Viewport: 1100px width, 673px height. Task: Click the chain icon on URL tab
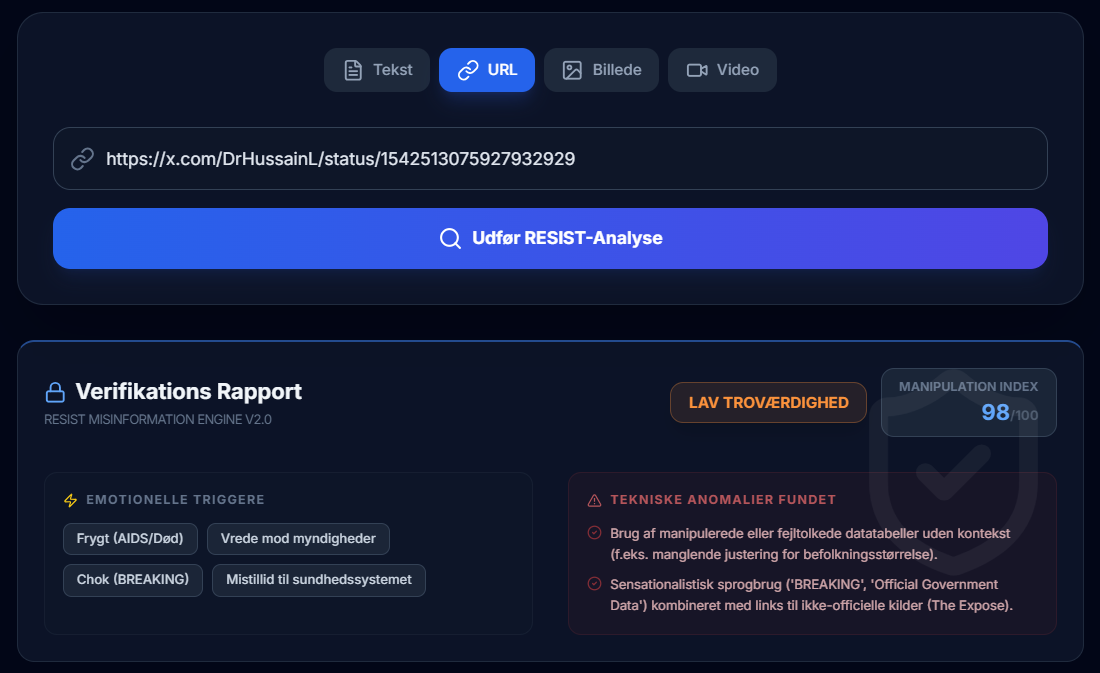(x=468, y=70)
